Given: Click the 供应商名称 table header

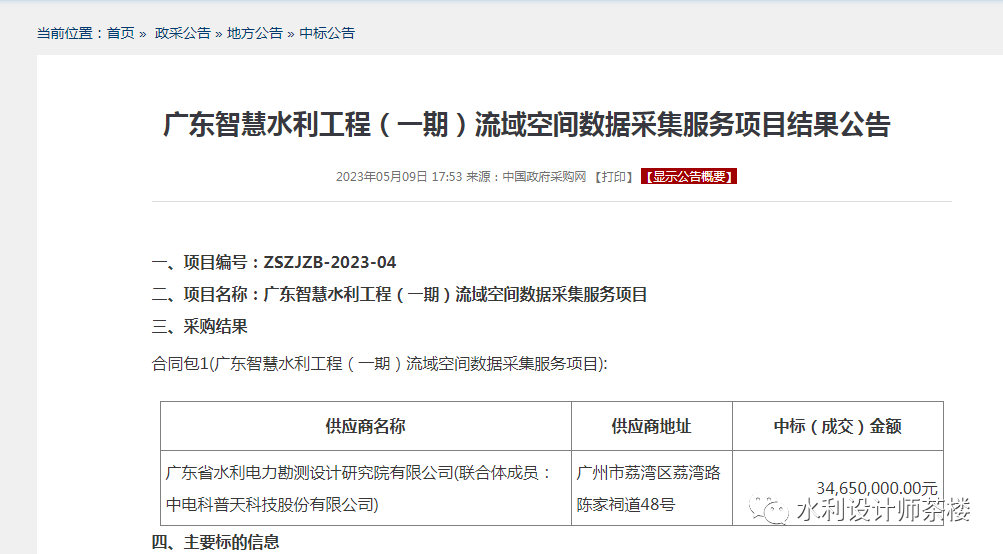Looking at the screenshot, I should coord(365,426).
